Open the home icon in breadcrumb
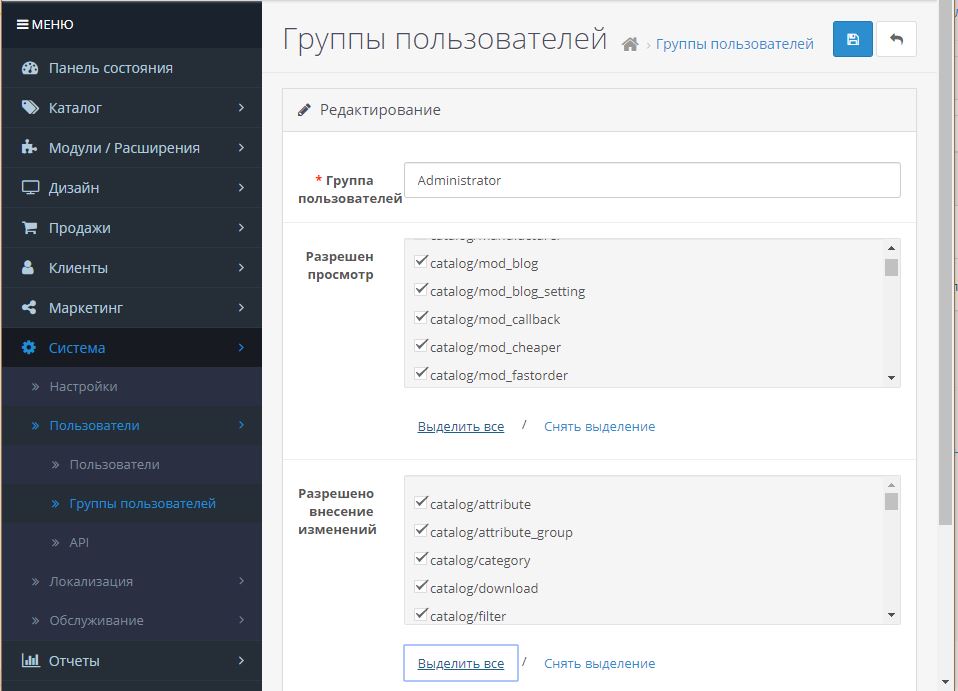The width and height of the screenshot is (958, 691). (630, 44)
